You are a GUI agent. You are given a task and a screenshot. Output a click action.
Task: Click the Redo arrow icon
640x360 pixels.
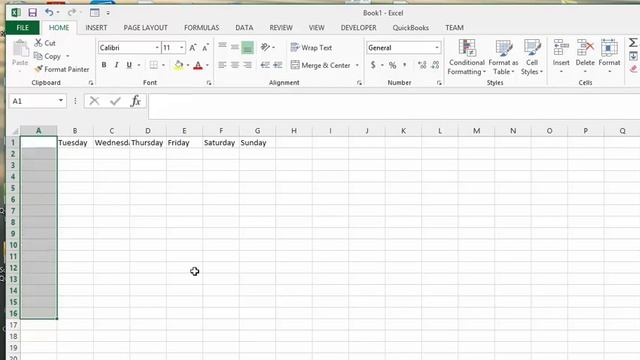(x=71, y=13)
